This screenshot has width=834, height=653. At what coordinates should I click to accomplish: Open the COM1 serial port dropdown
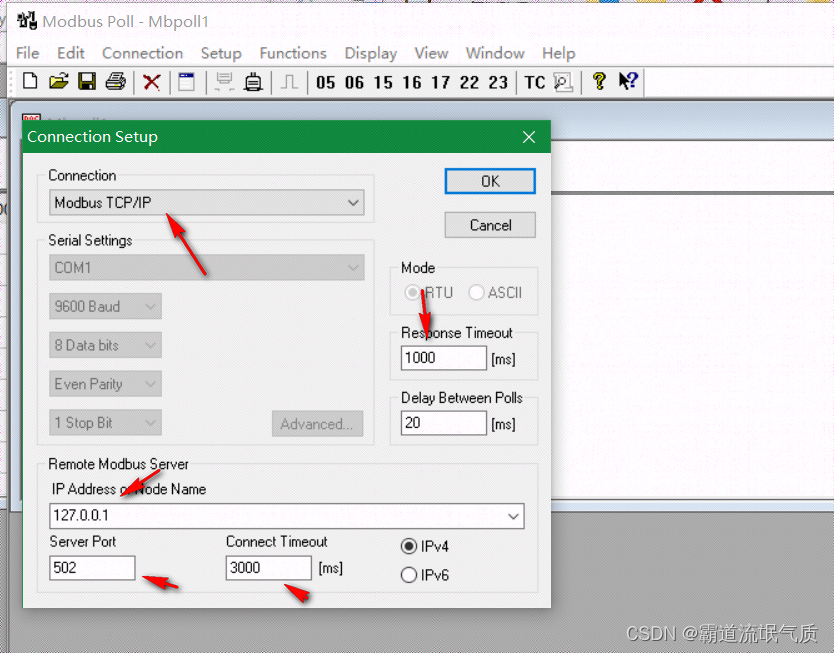click(x=206, y=267)
